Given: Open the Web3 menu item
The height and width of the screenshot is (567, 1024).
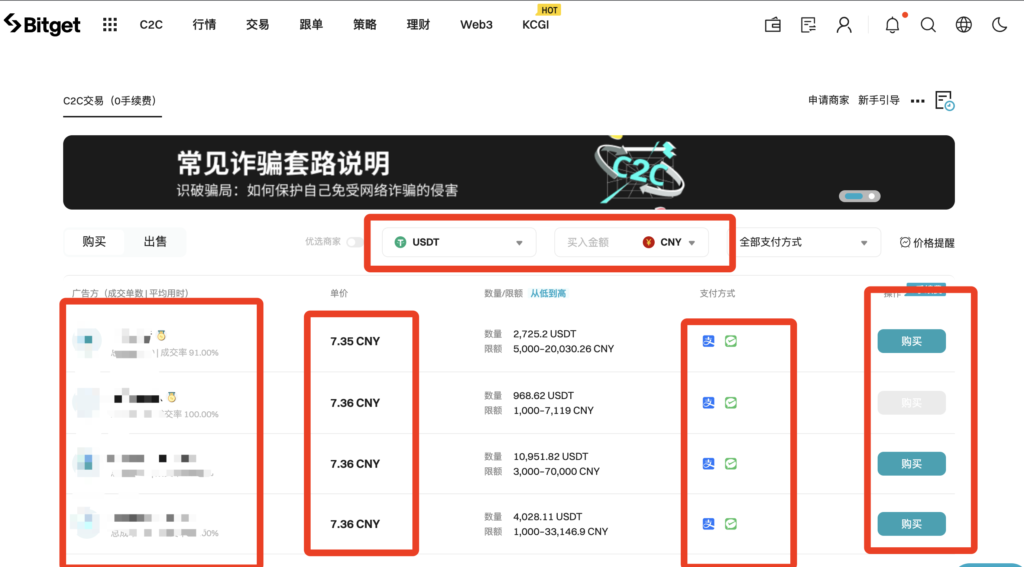Looking at the screenshot, I should [x=476, y=25].
